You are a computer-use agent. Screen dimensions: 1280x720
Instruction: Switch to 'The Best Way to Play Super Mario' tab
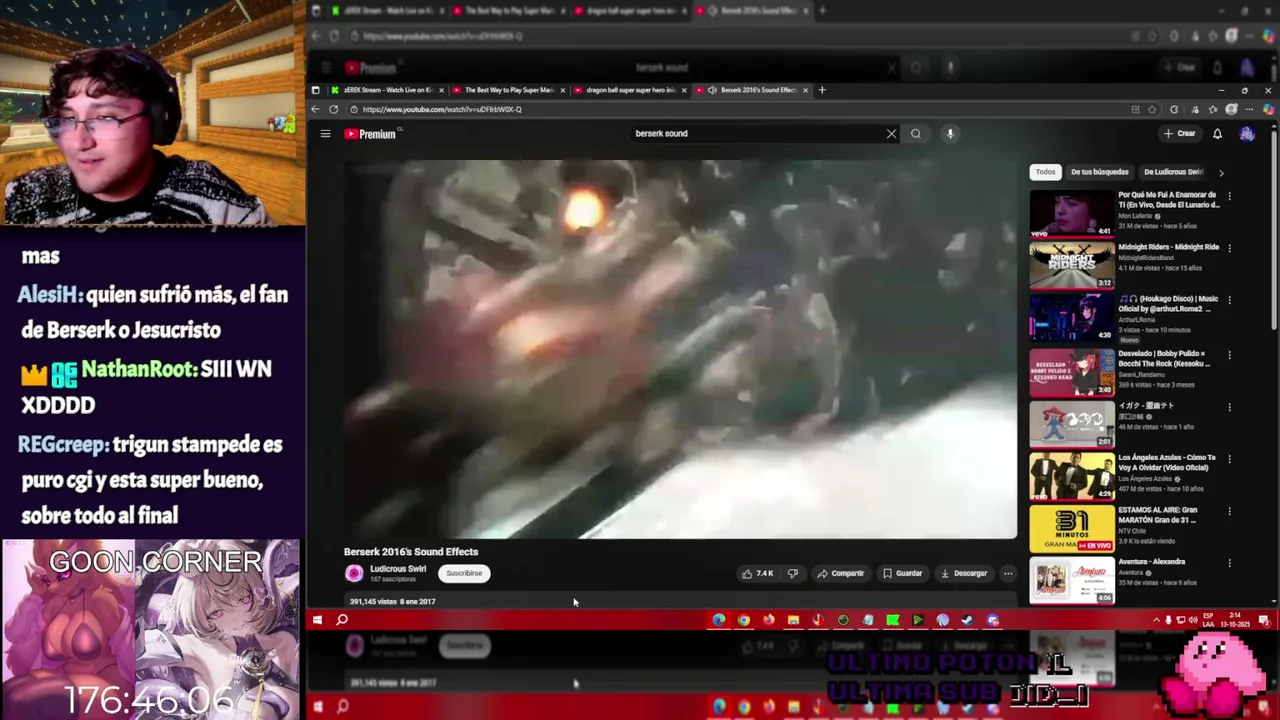click(508, 90)
